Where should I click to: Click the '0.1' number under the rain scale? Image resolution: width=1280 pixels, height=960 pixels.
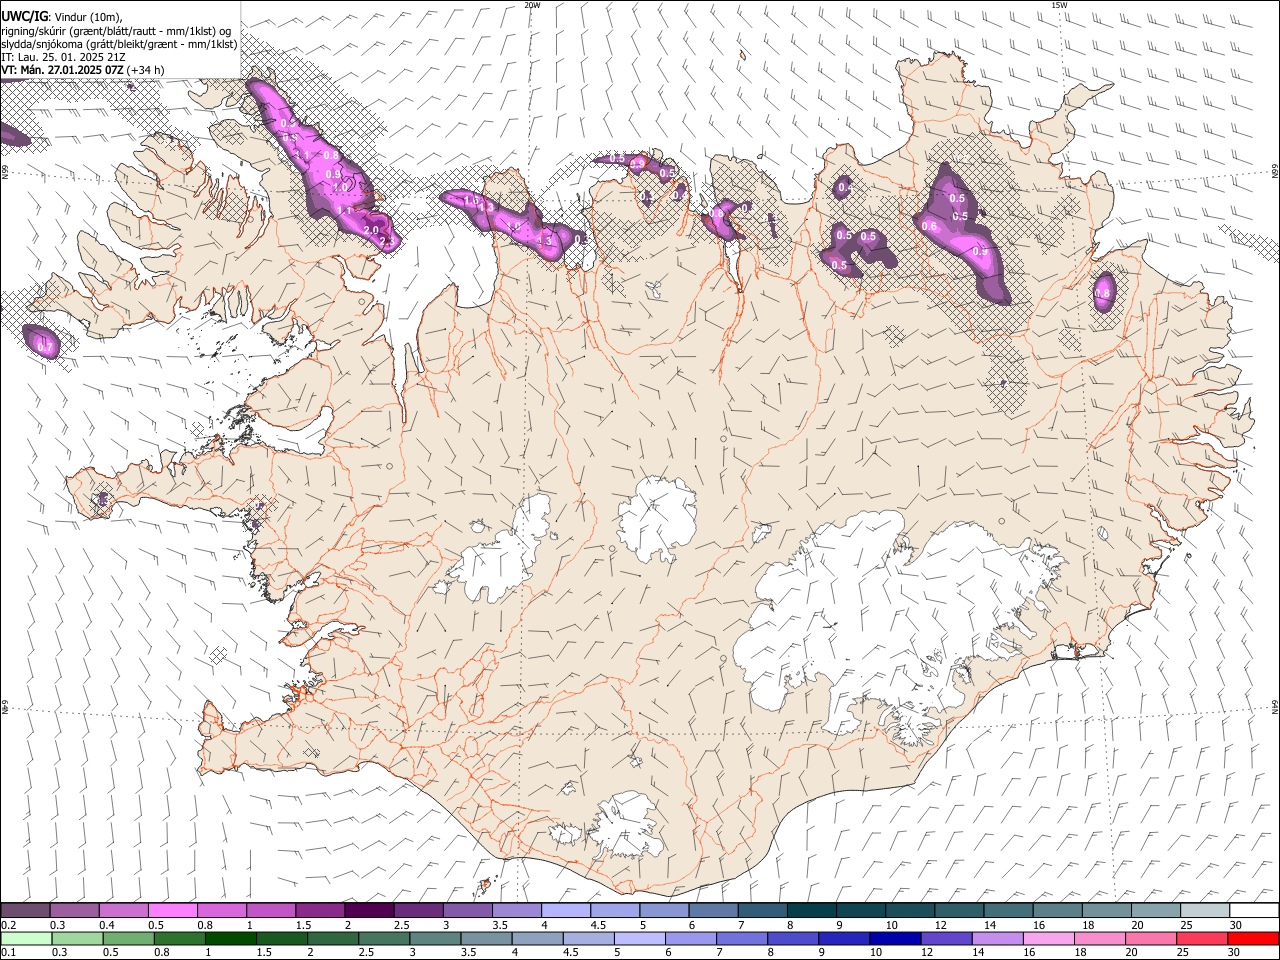[x=8, y=953]
